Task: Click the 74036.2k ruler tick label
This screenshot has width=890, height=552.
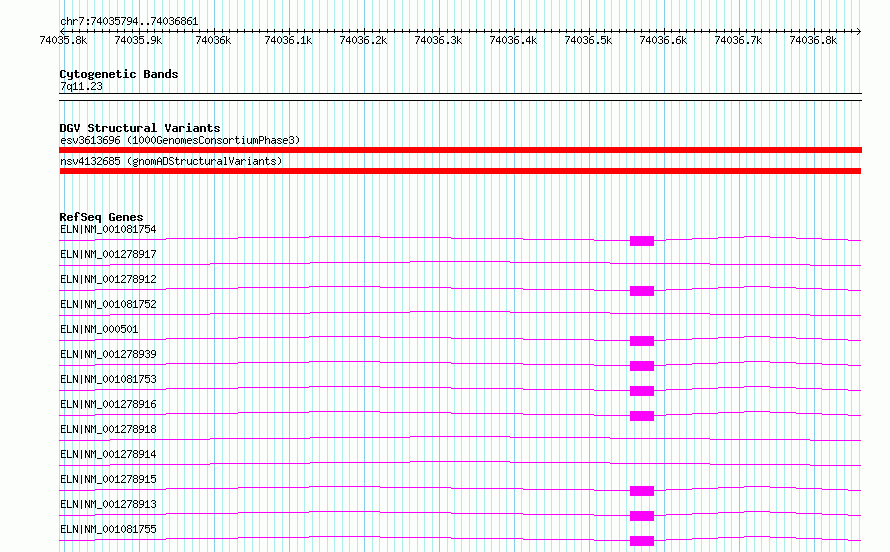Action: pos(363,40)
